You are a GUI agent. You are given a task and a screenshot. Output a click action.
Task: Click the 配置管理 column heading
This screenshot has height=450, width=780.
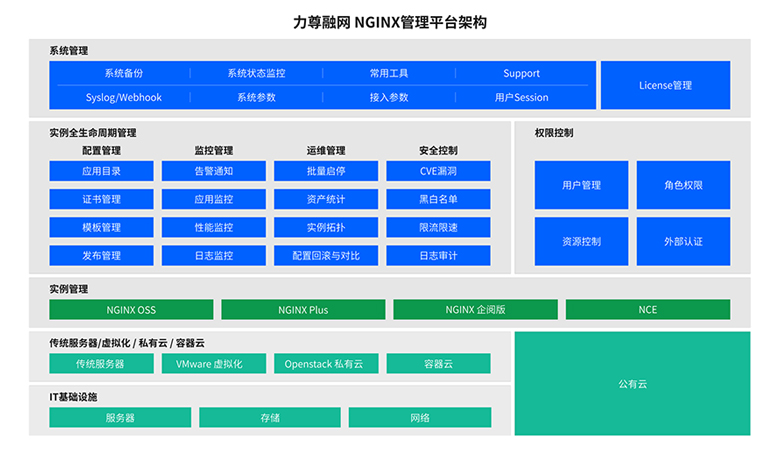(x=101, y=150)
